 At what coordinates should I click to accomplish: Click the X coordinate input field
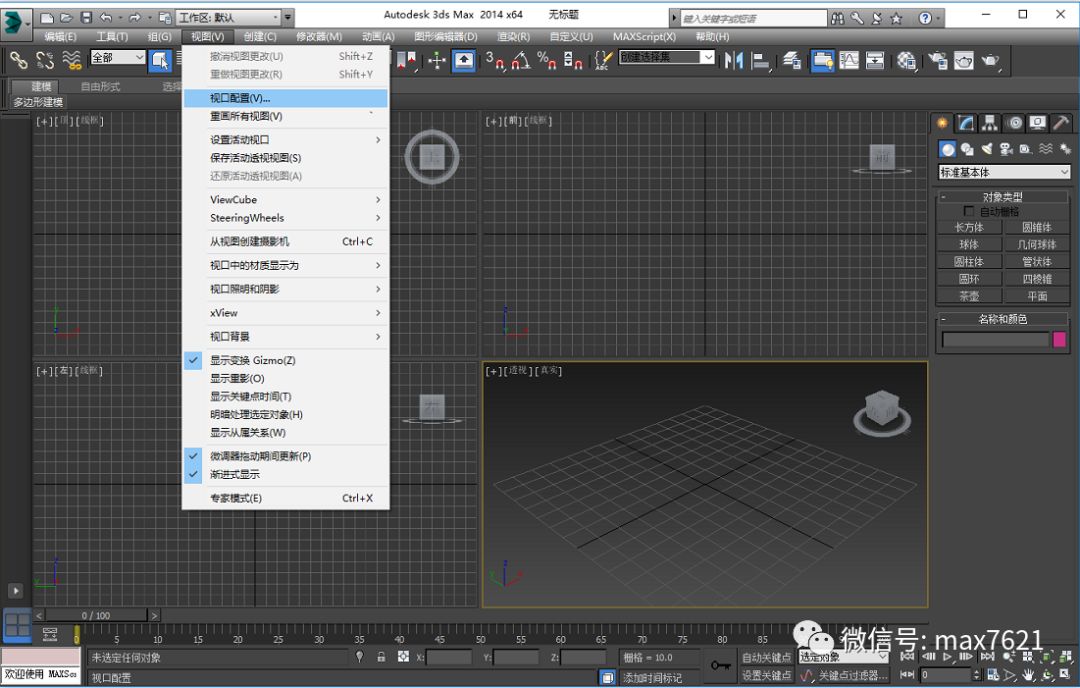point(448,658)
